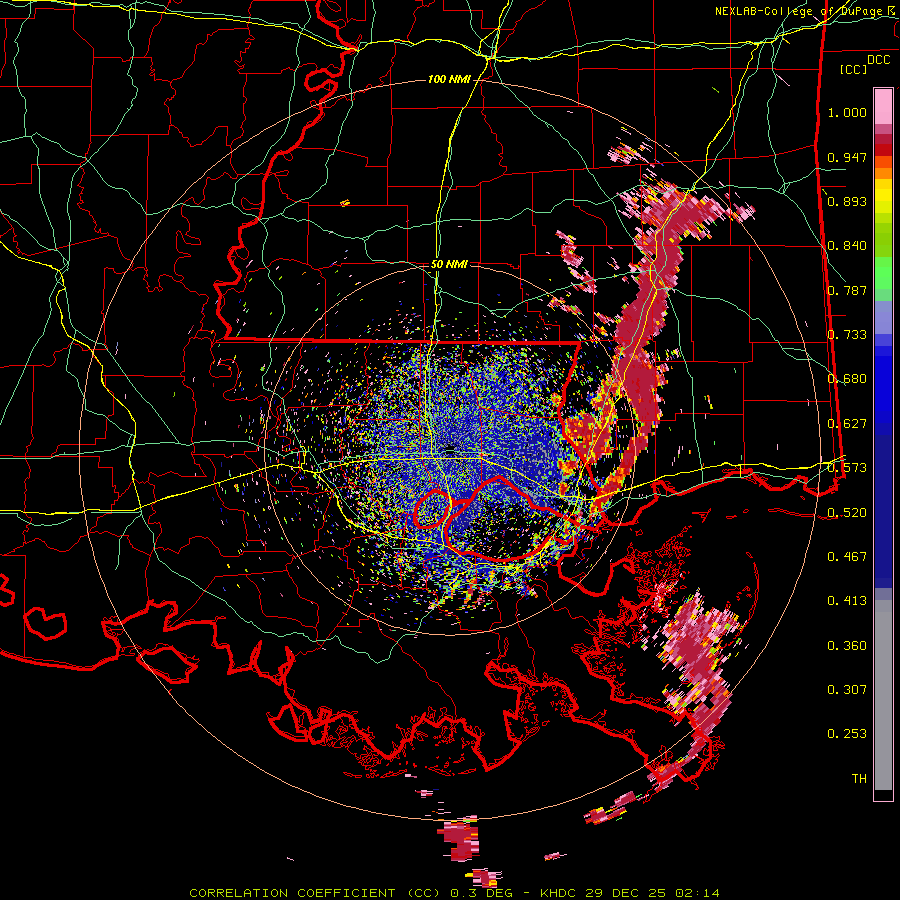Viewport: 900px width, 900px height.
Task: Click the radar site marker at the map center
Action: point(451,450)
